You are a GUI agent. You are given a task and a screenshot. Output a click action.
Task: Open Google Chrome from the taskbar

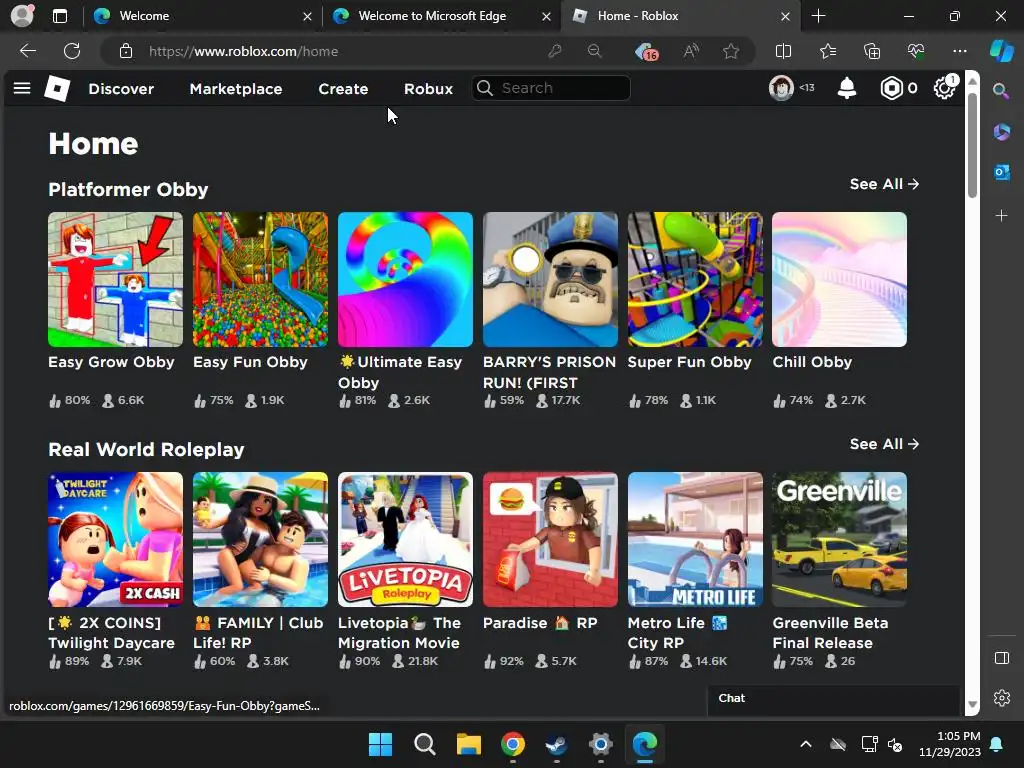513,744
